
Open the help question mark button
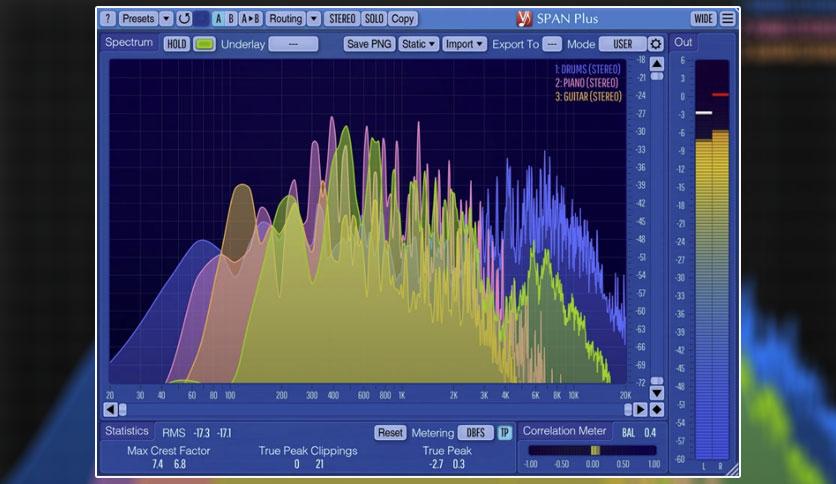pos(108,19)
